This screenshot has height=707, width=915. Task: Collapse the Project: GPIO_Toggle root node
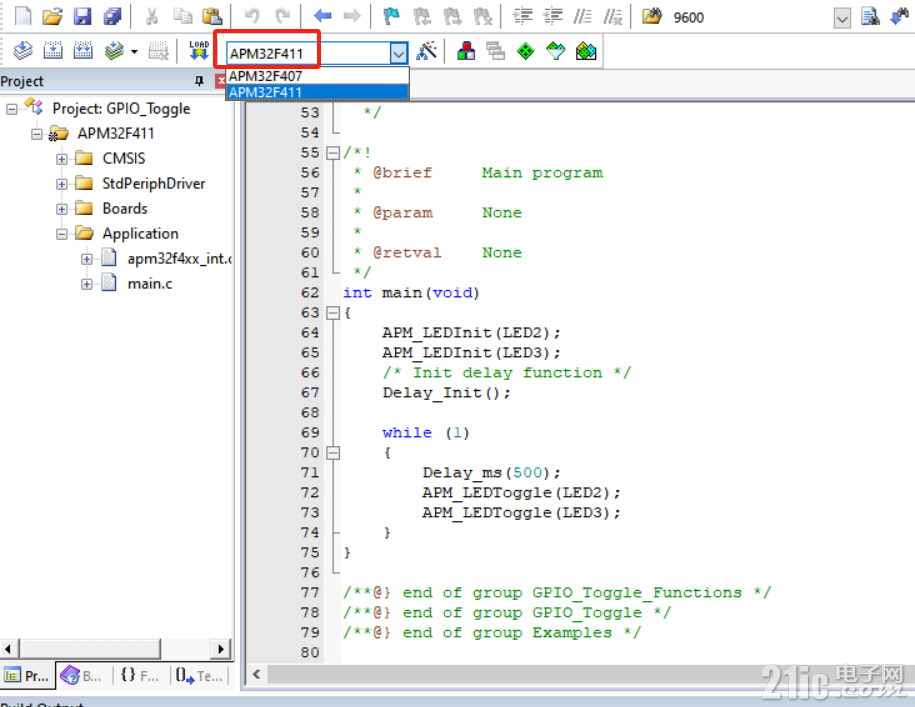click(12, 108)
